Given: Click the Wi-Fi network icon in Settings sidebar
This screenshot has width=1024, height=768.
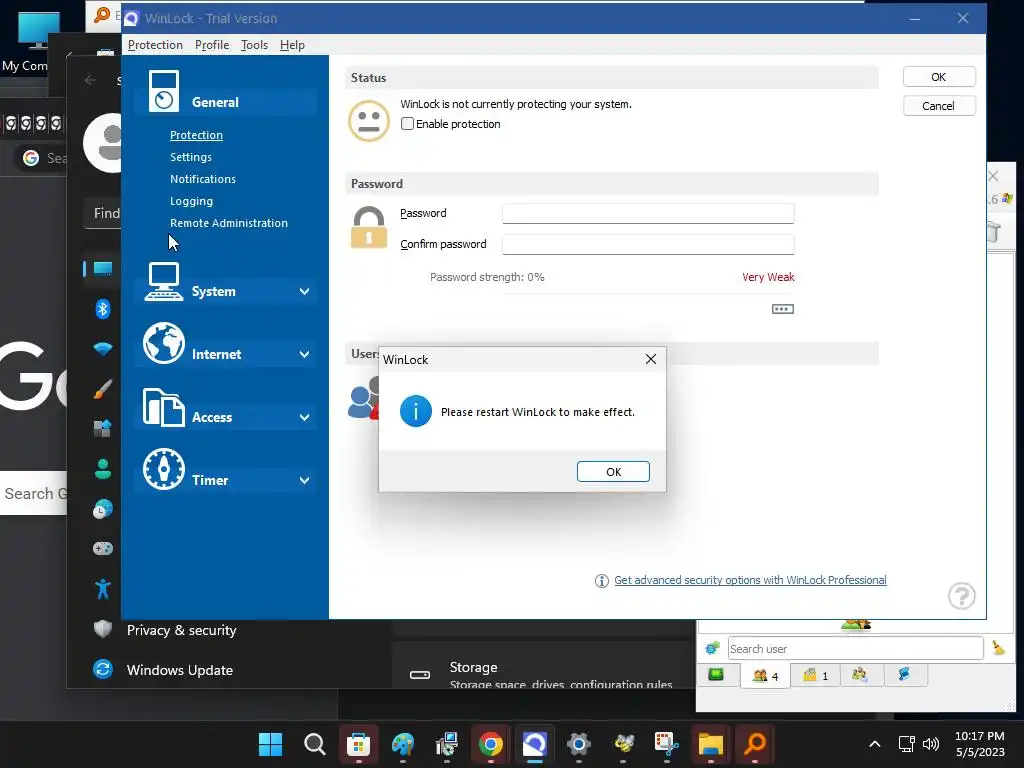Looking at the screenshot, I should click(x=103, y=348).
